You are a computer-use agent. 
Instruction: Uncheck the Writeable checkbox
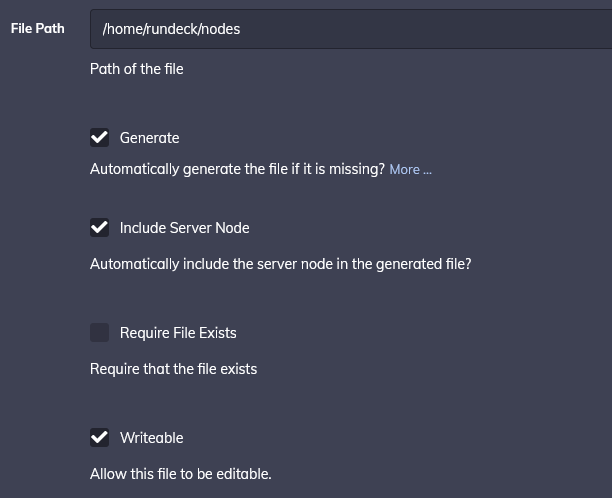point(100,438)
